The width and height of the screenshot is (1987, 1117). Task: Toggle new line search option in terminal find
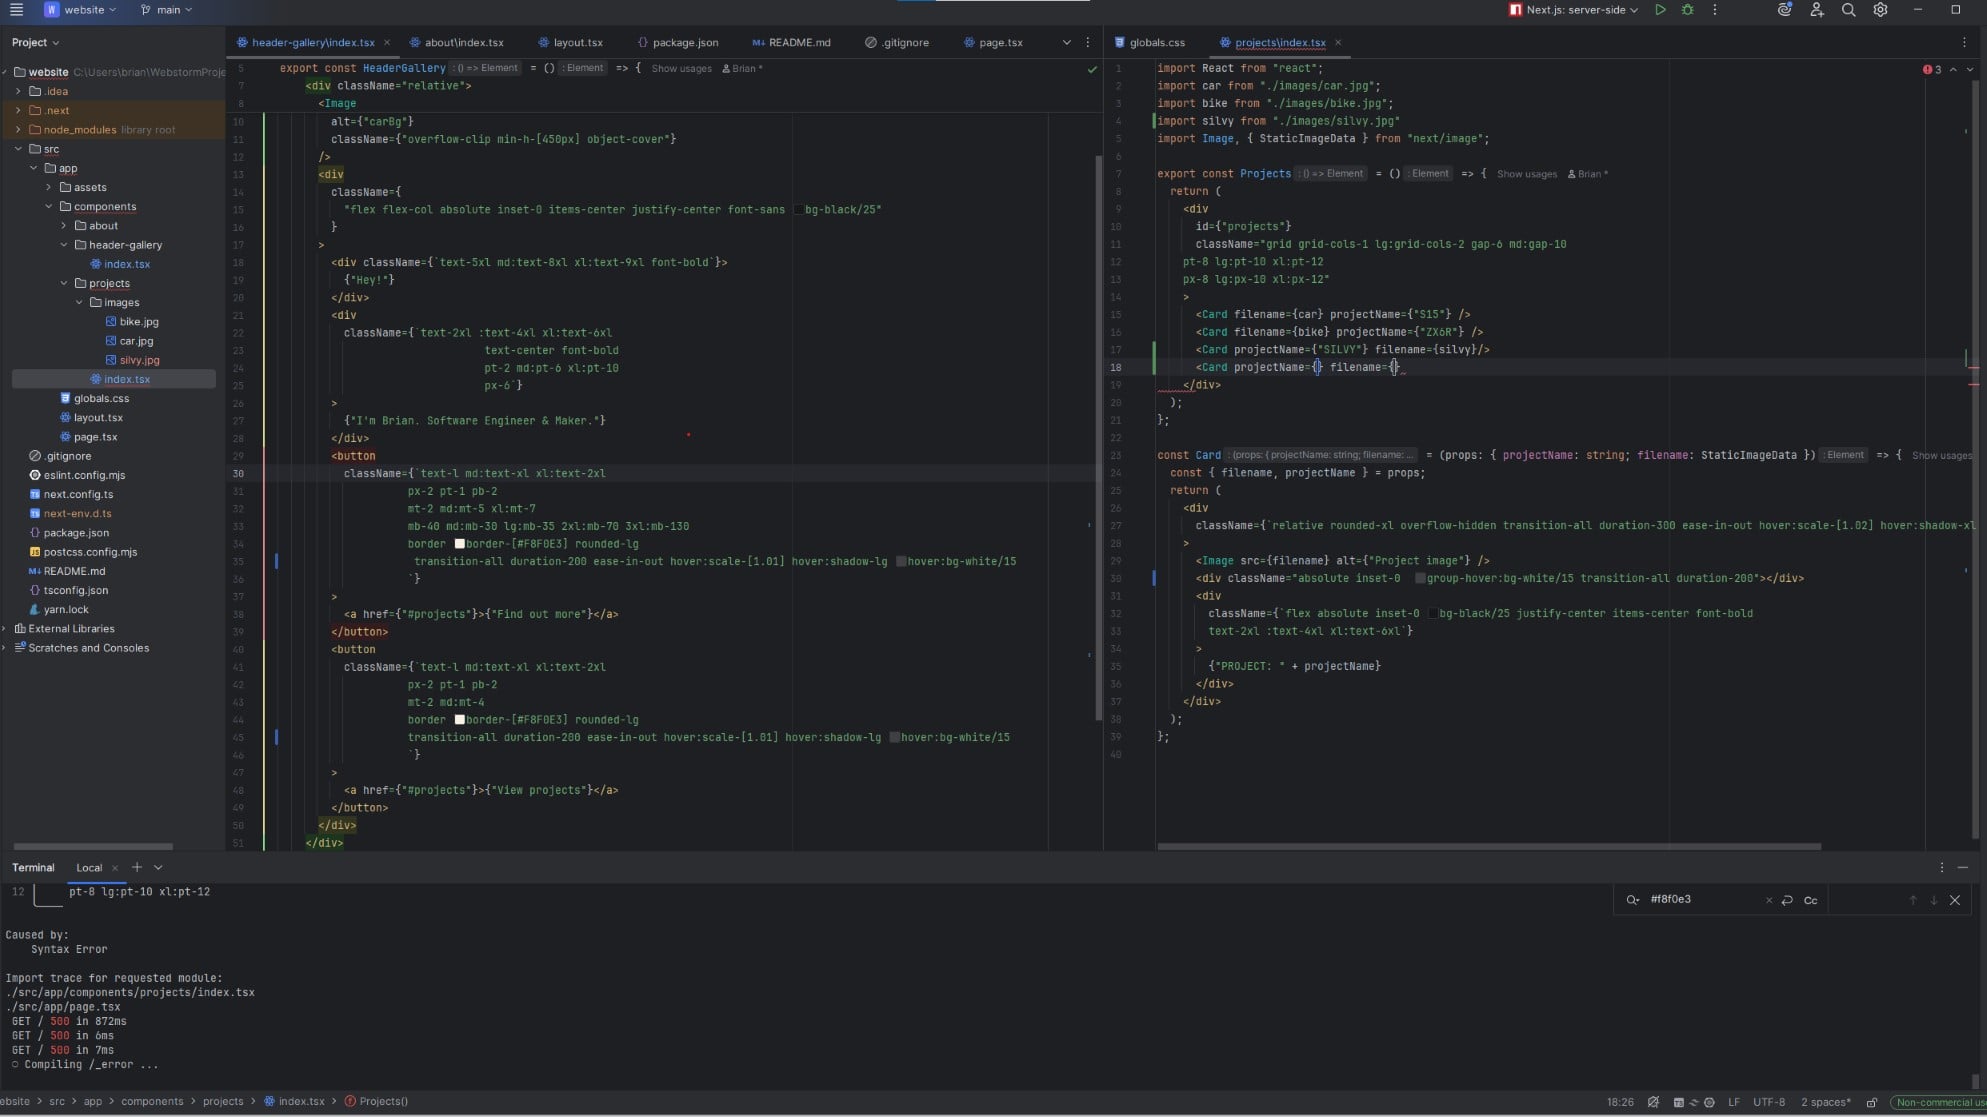click(x=1787, y=900)
